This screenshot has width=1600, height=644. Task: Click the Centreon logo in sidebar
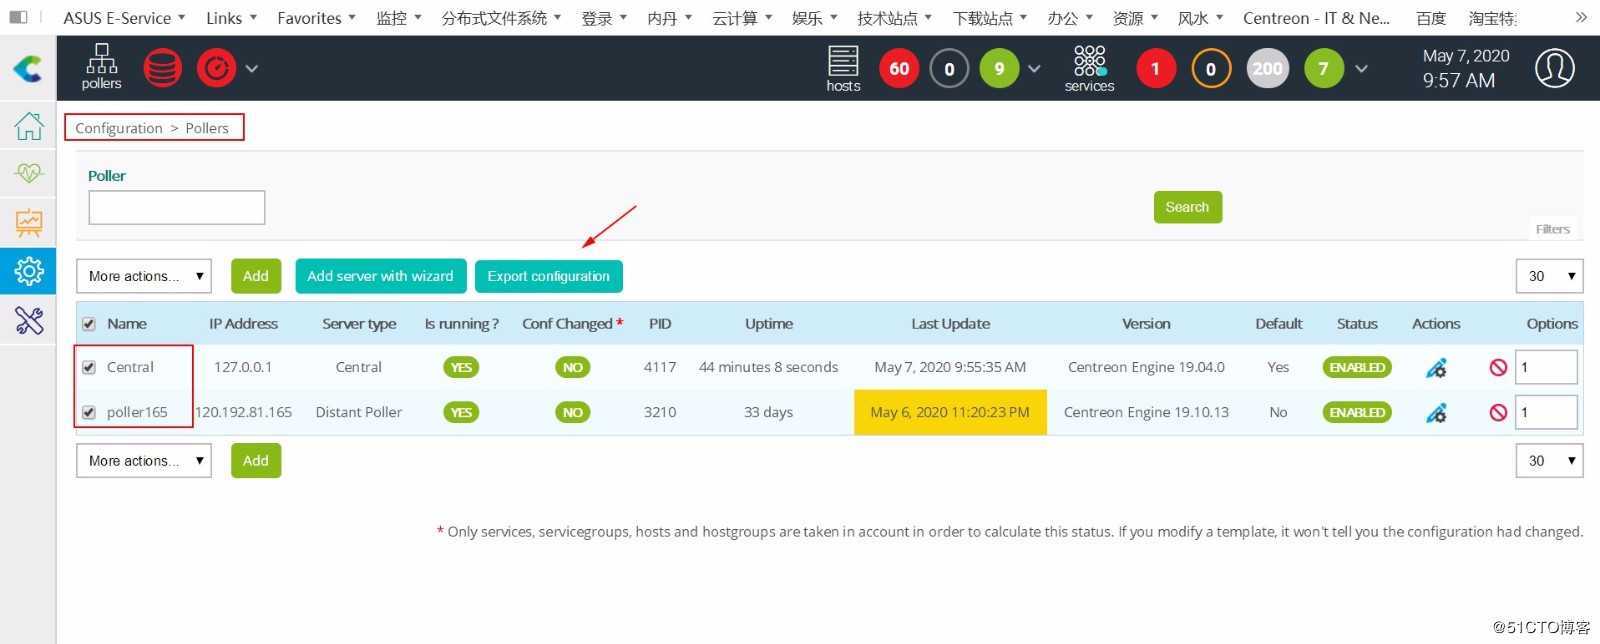pyautogui.click(x=28, y=68)
